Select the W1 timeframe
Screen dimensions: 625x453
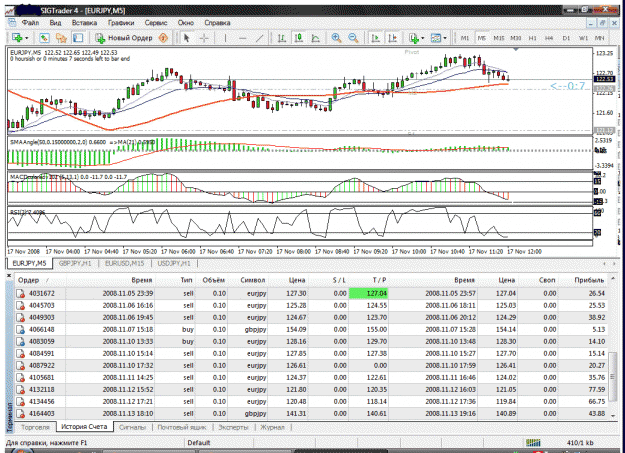pyautogui.click(x=584, y=38)
